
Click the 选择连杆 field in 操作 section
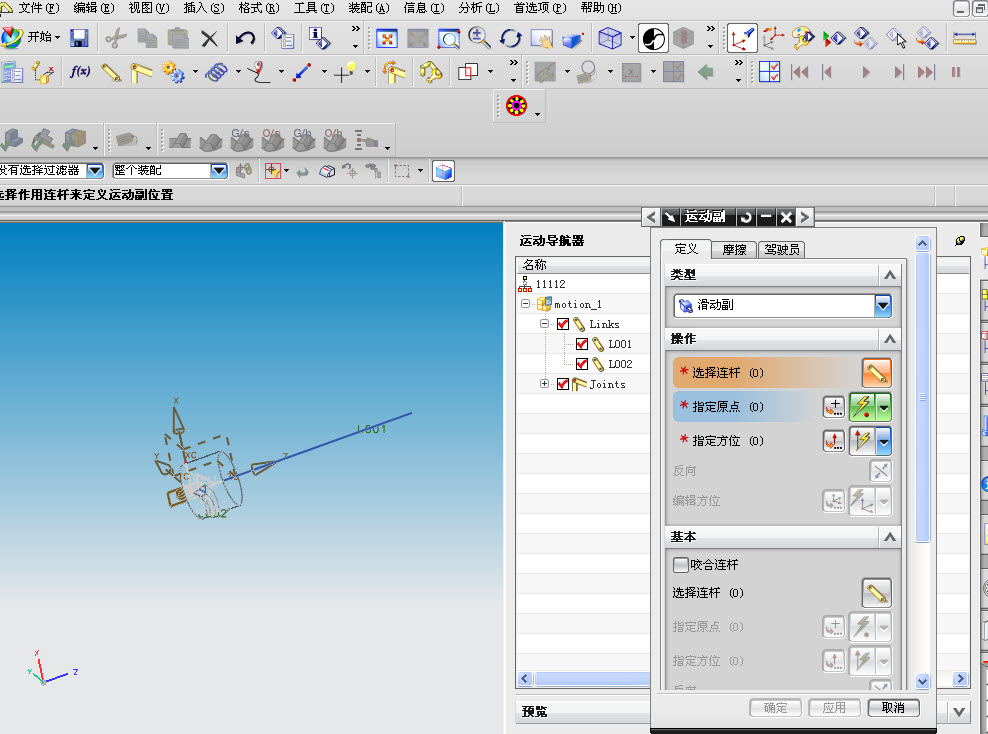[x=767, y=373]
